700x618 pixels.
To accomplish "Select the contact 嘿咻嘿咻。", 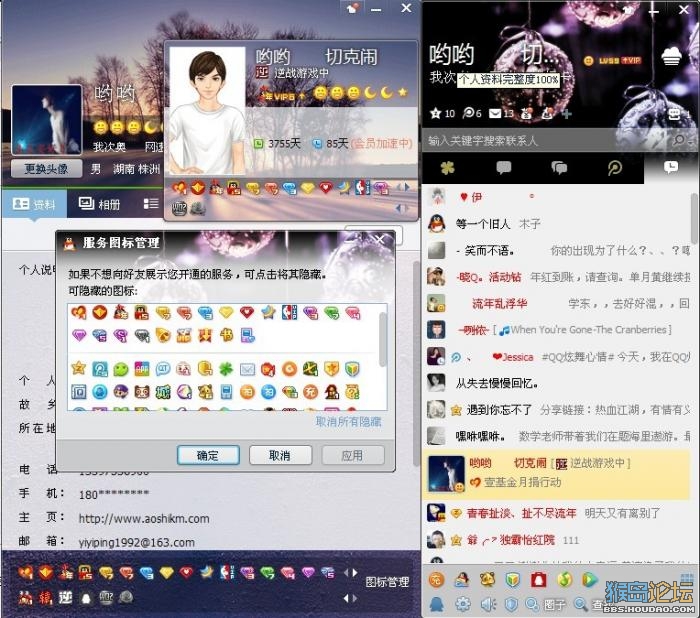I will [557, 436].
